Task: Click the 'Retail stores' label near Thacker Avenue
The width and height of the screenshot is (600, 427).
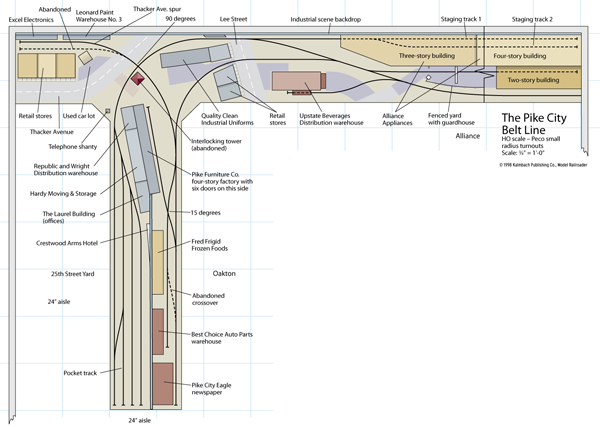Action: pos(35,116)
